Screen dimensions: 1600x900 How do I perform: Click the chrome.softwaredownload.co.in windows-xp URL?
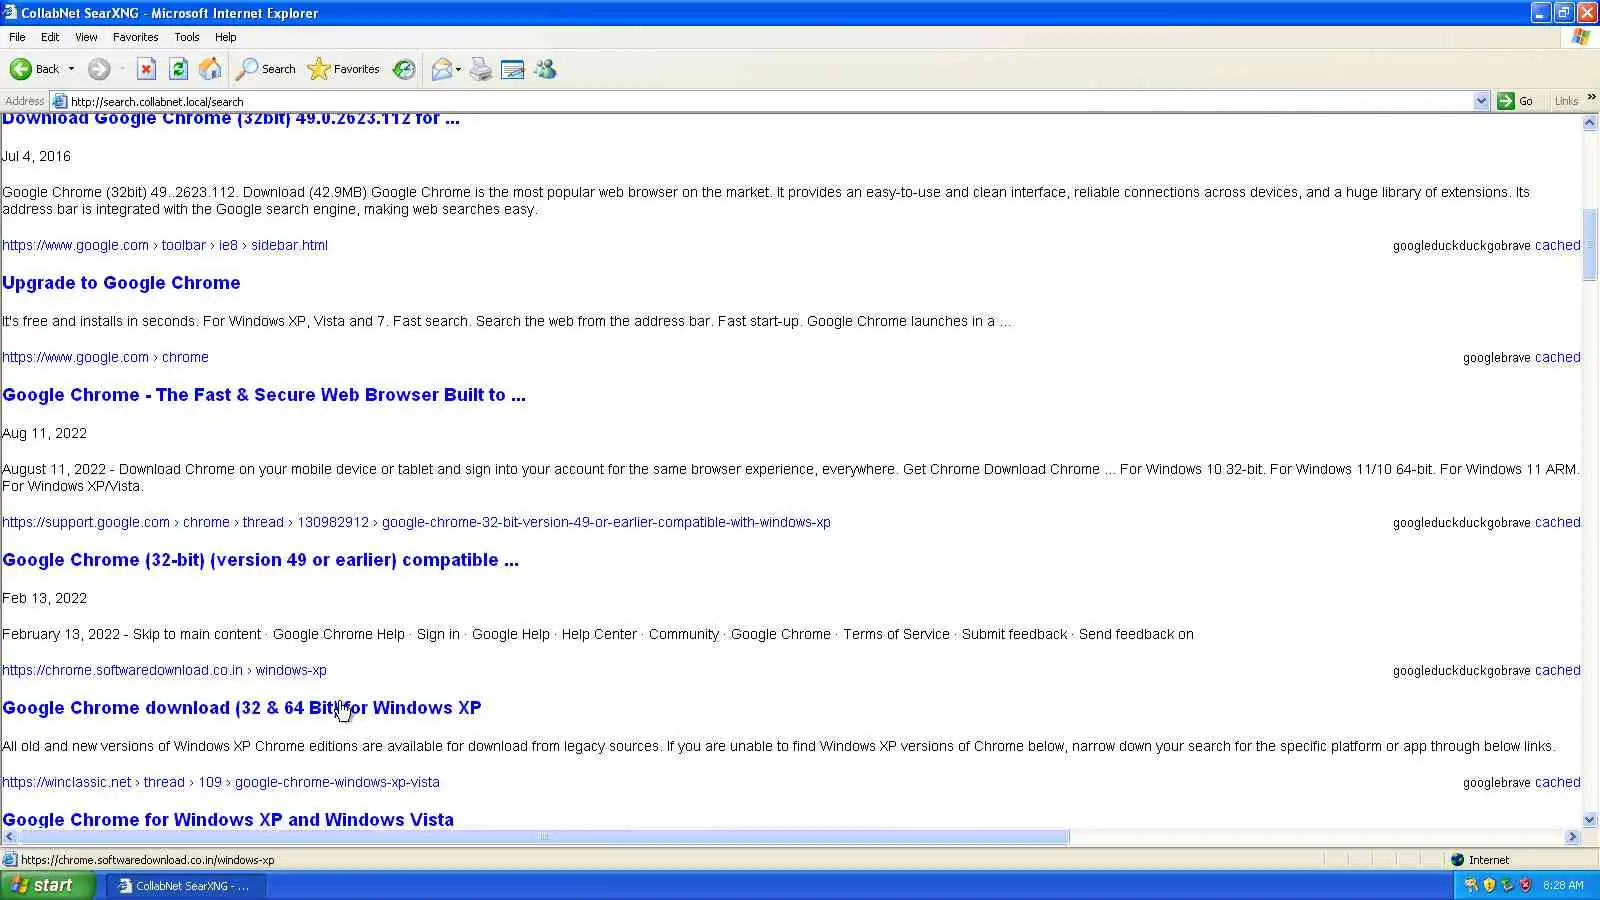click(164, 670)
